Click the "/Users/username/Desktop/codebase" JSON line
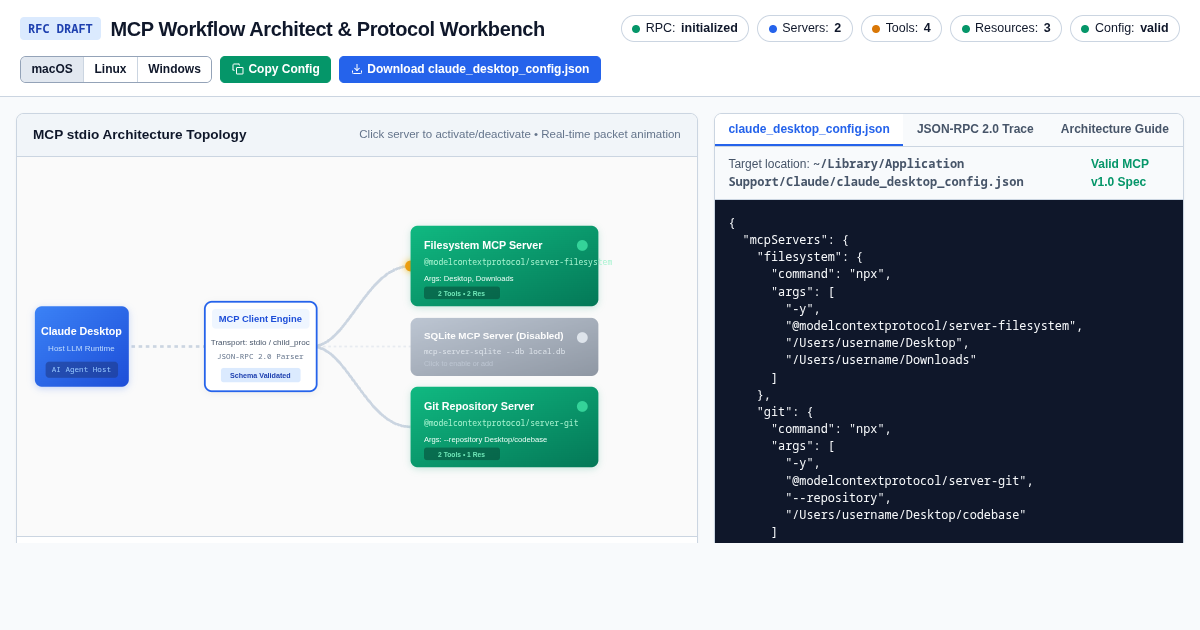The height and width of the screenshot is (630, 1200). coord(906,515)
